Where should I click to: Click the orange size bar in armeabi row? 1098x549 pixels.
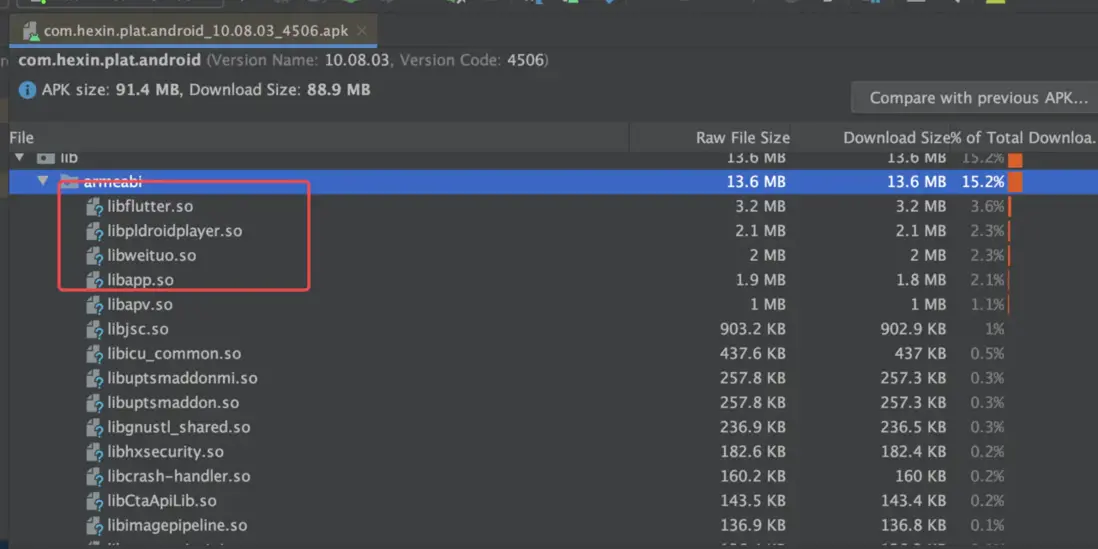pos(1015,182)
